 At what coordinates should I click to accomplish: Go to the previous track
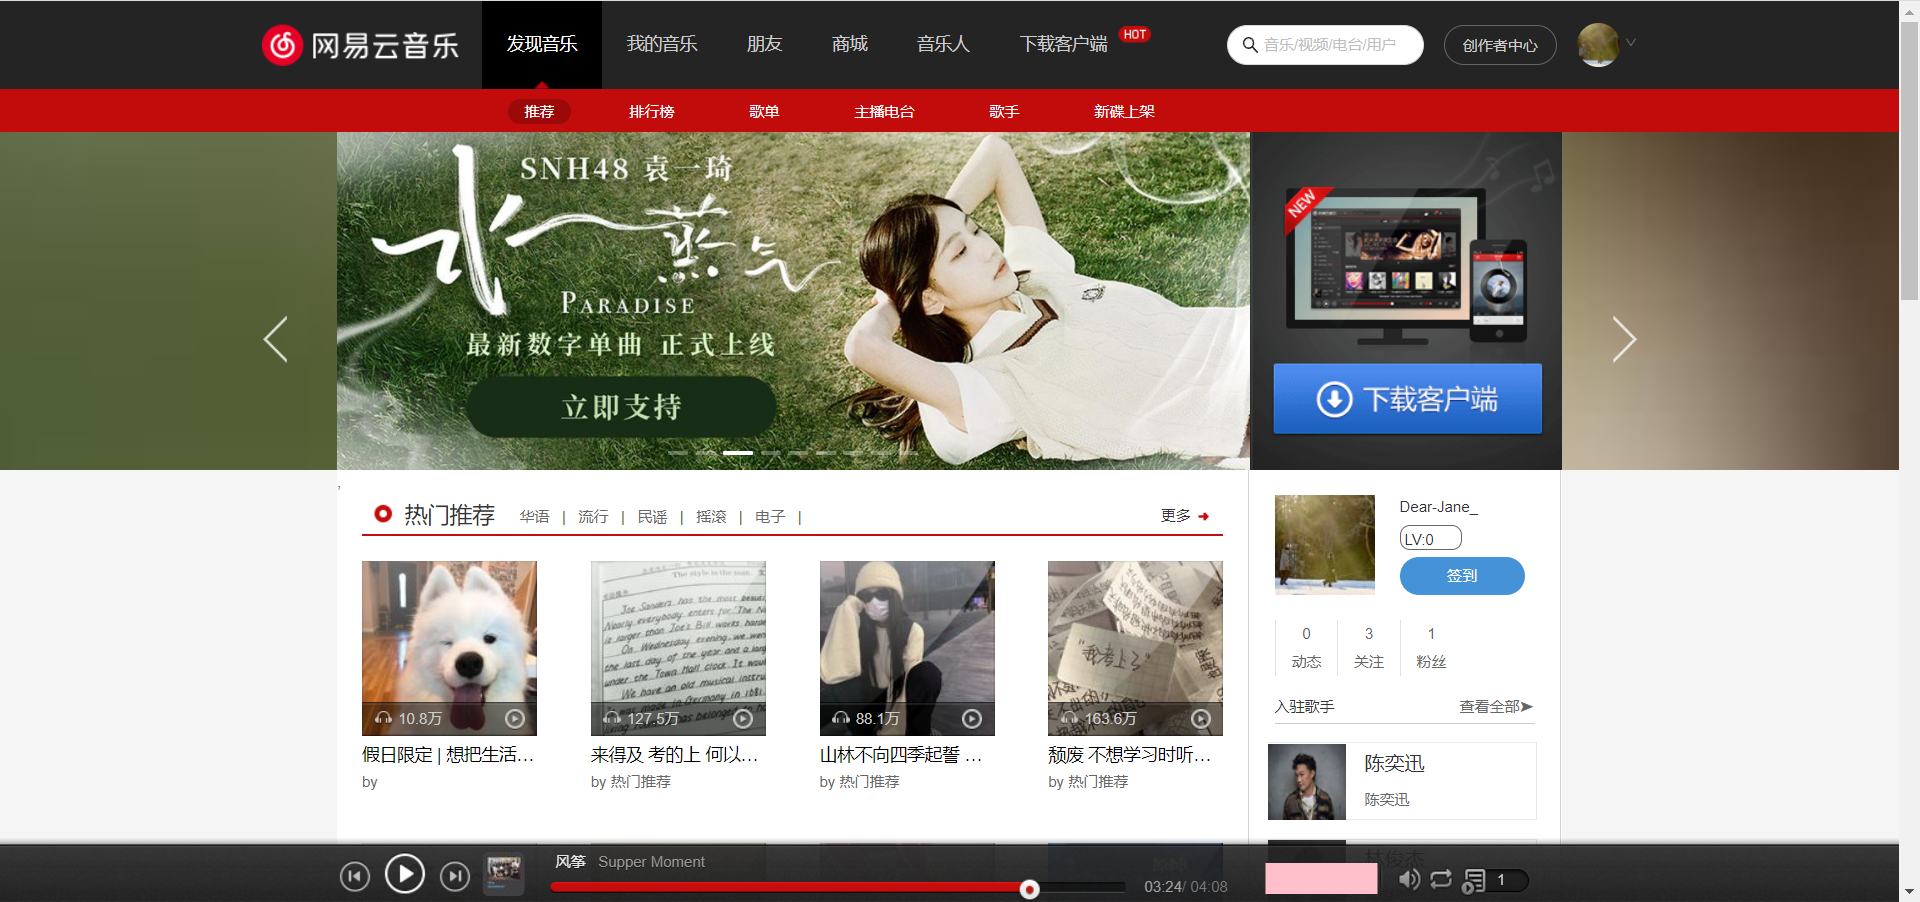(x=355, y=876)
